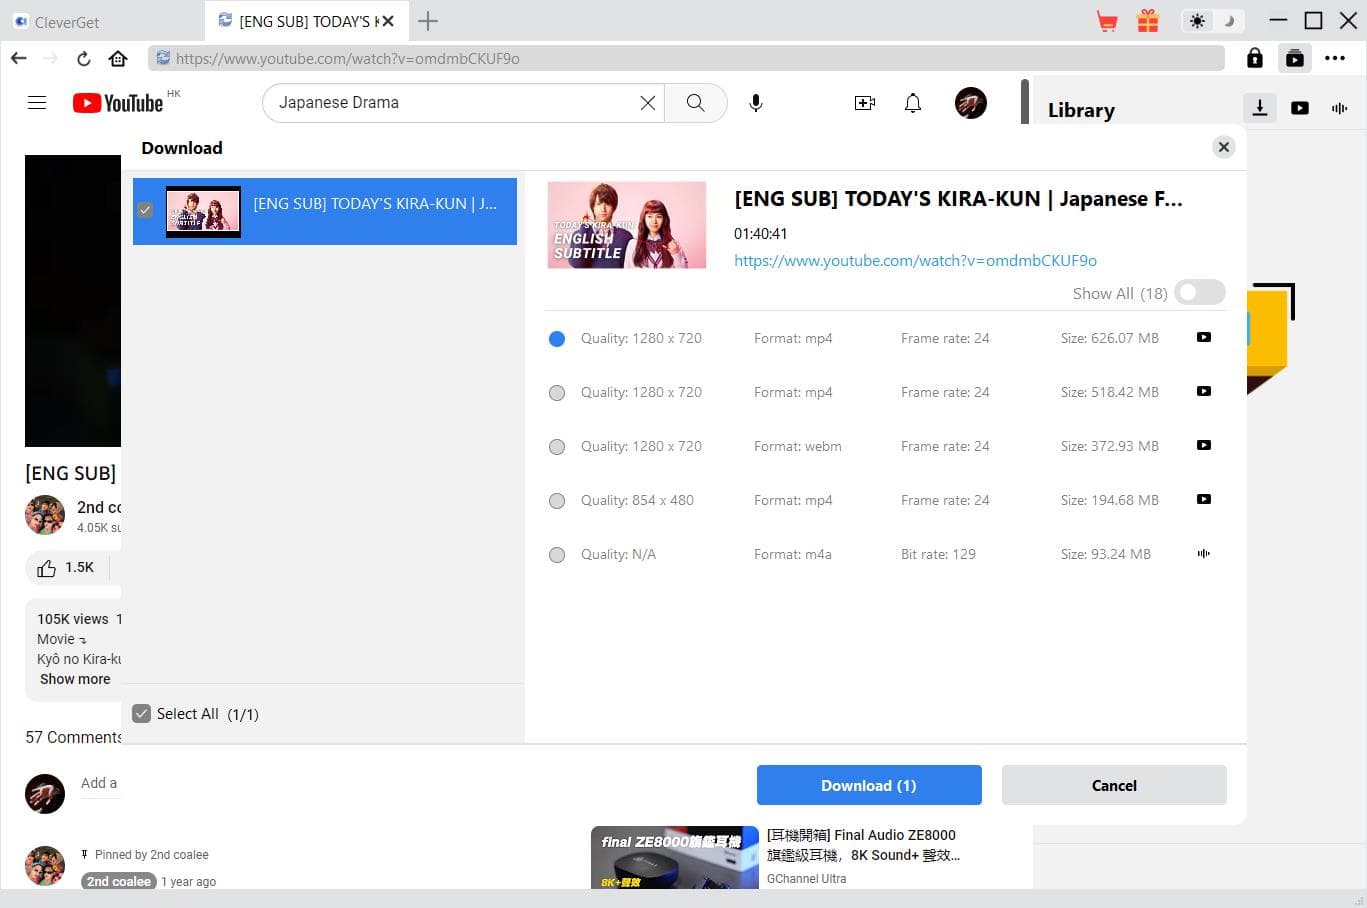Viewport: 1367px width, 908px height.
Task: Click the Download (1) button
Action: 868,785
